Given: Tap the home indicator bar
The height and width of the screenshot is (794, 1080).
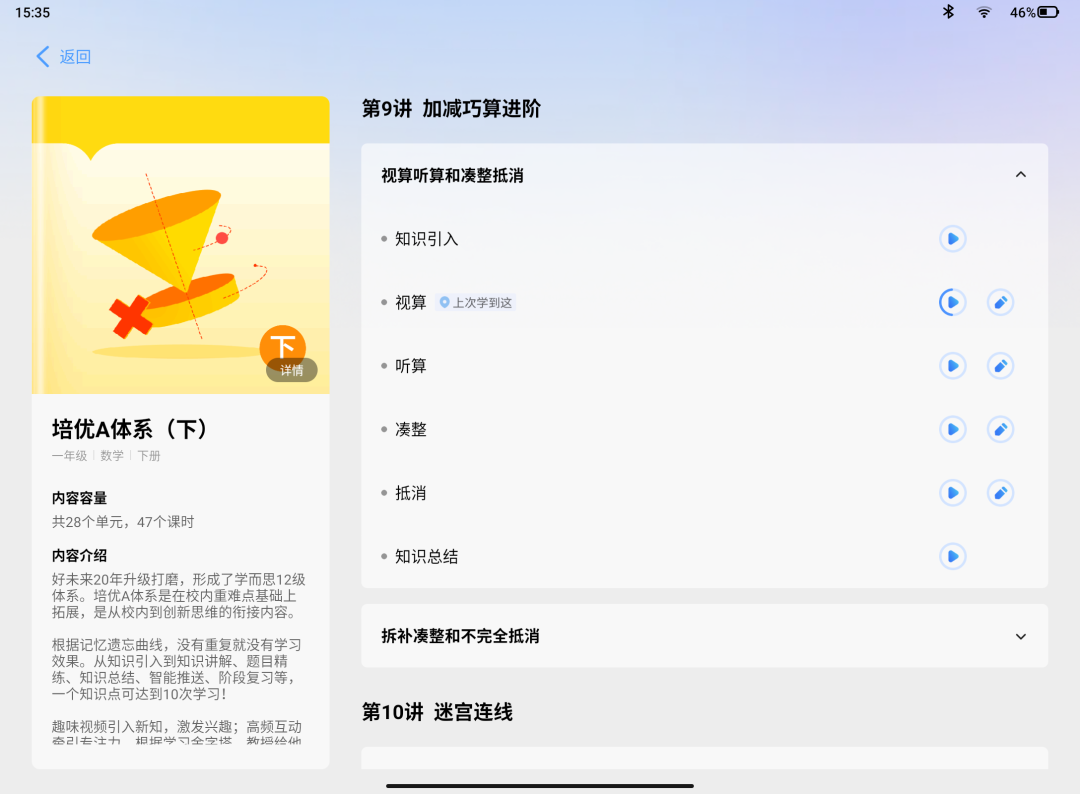Looking at the screenshot, I should click(539, 786).
